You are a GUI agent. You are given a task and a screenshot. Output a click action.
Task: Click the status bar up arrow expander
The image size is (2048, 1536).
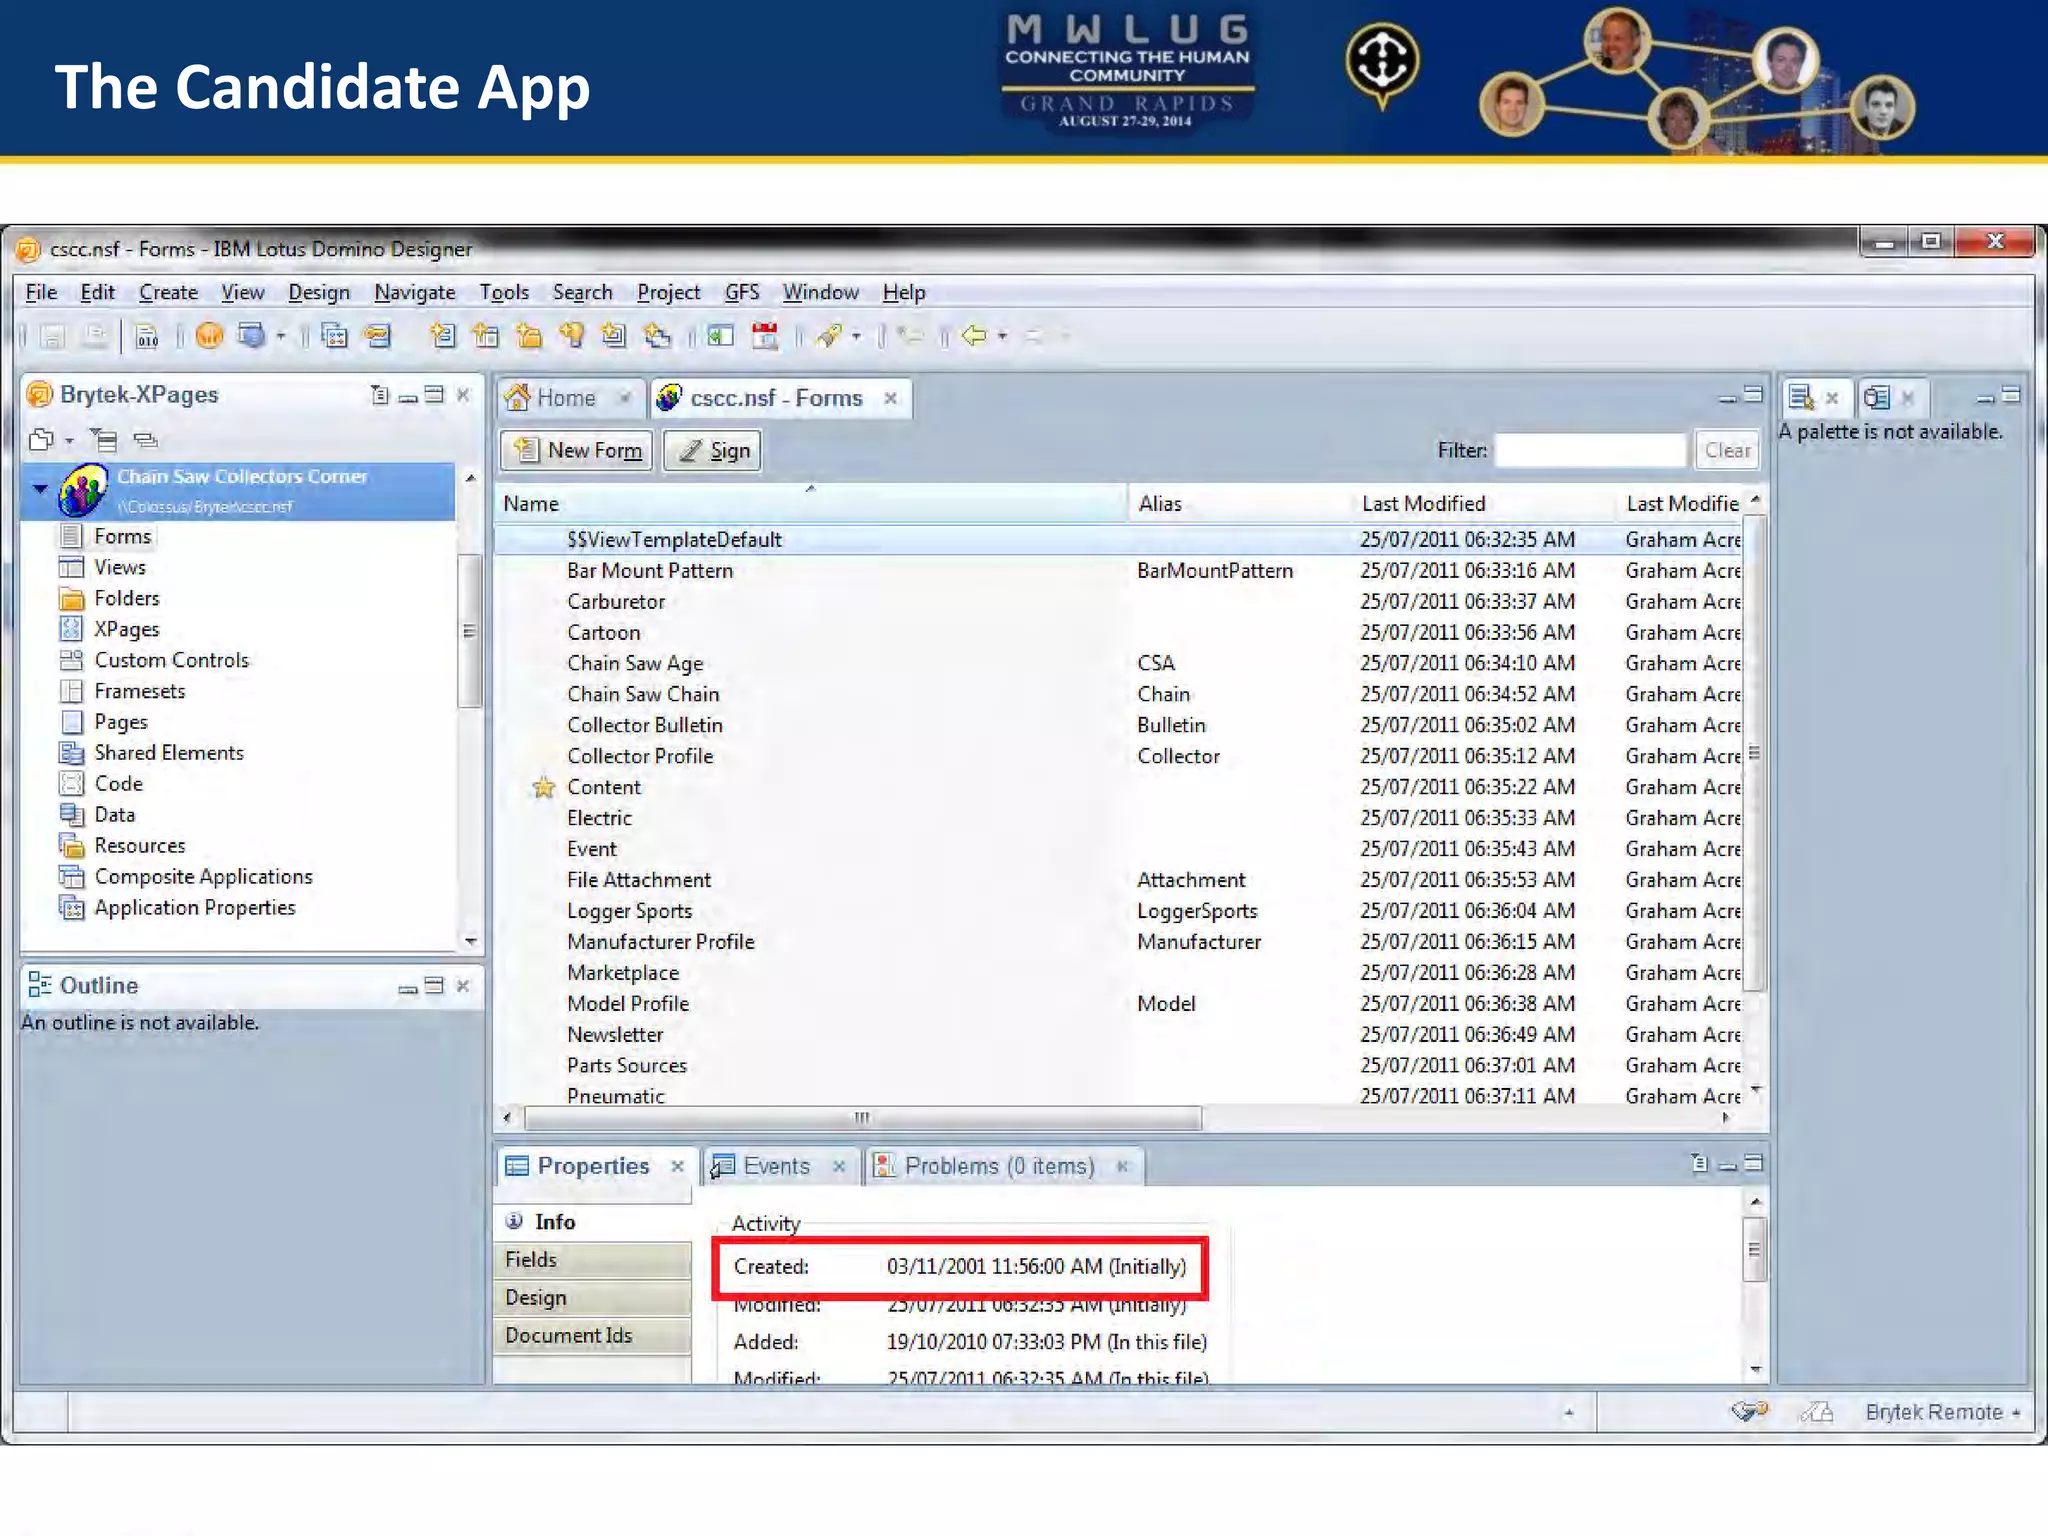pos(1569,1412)
